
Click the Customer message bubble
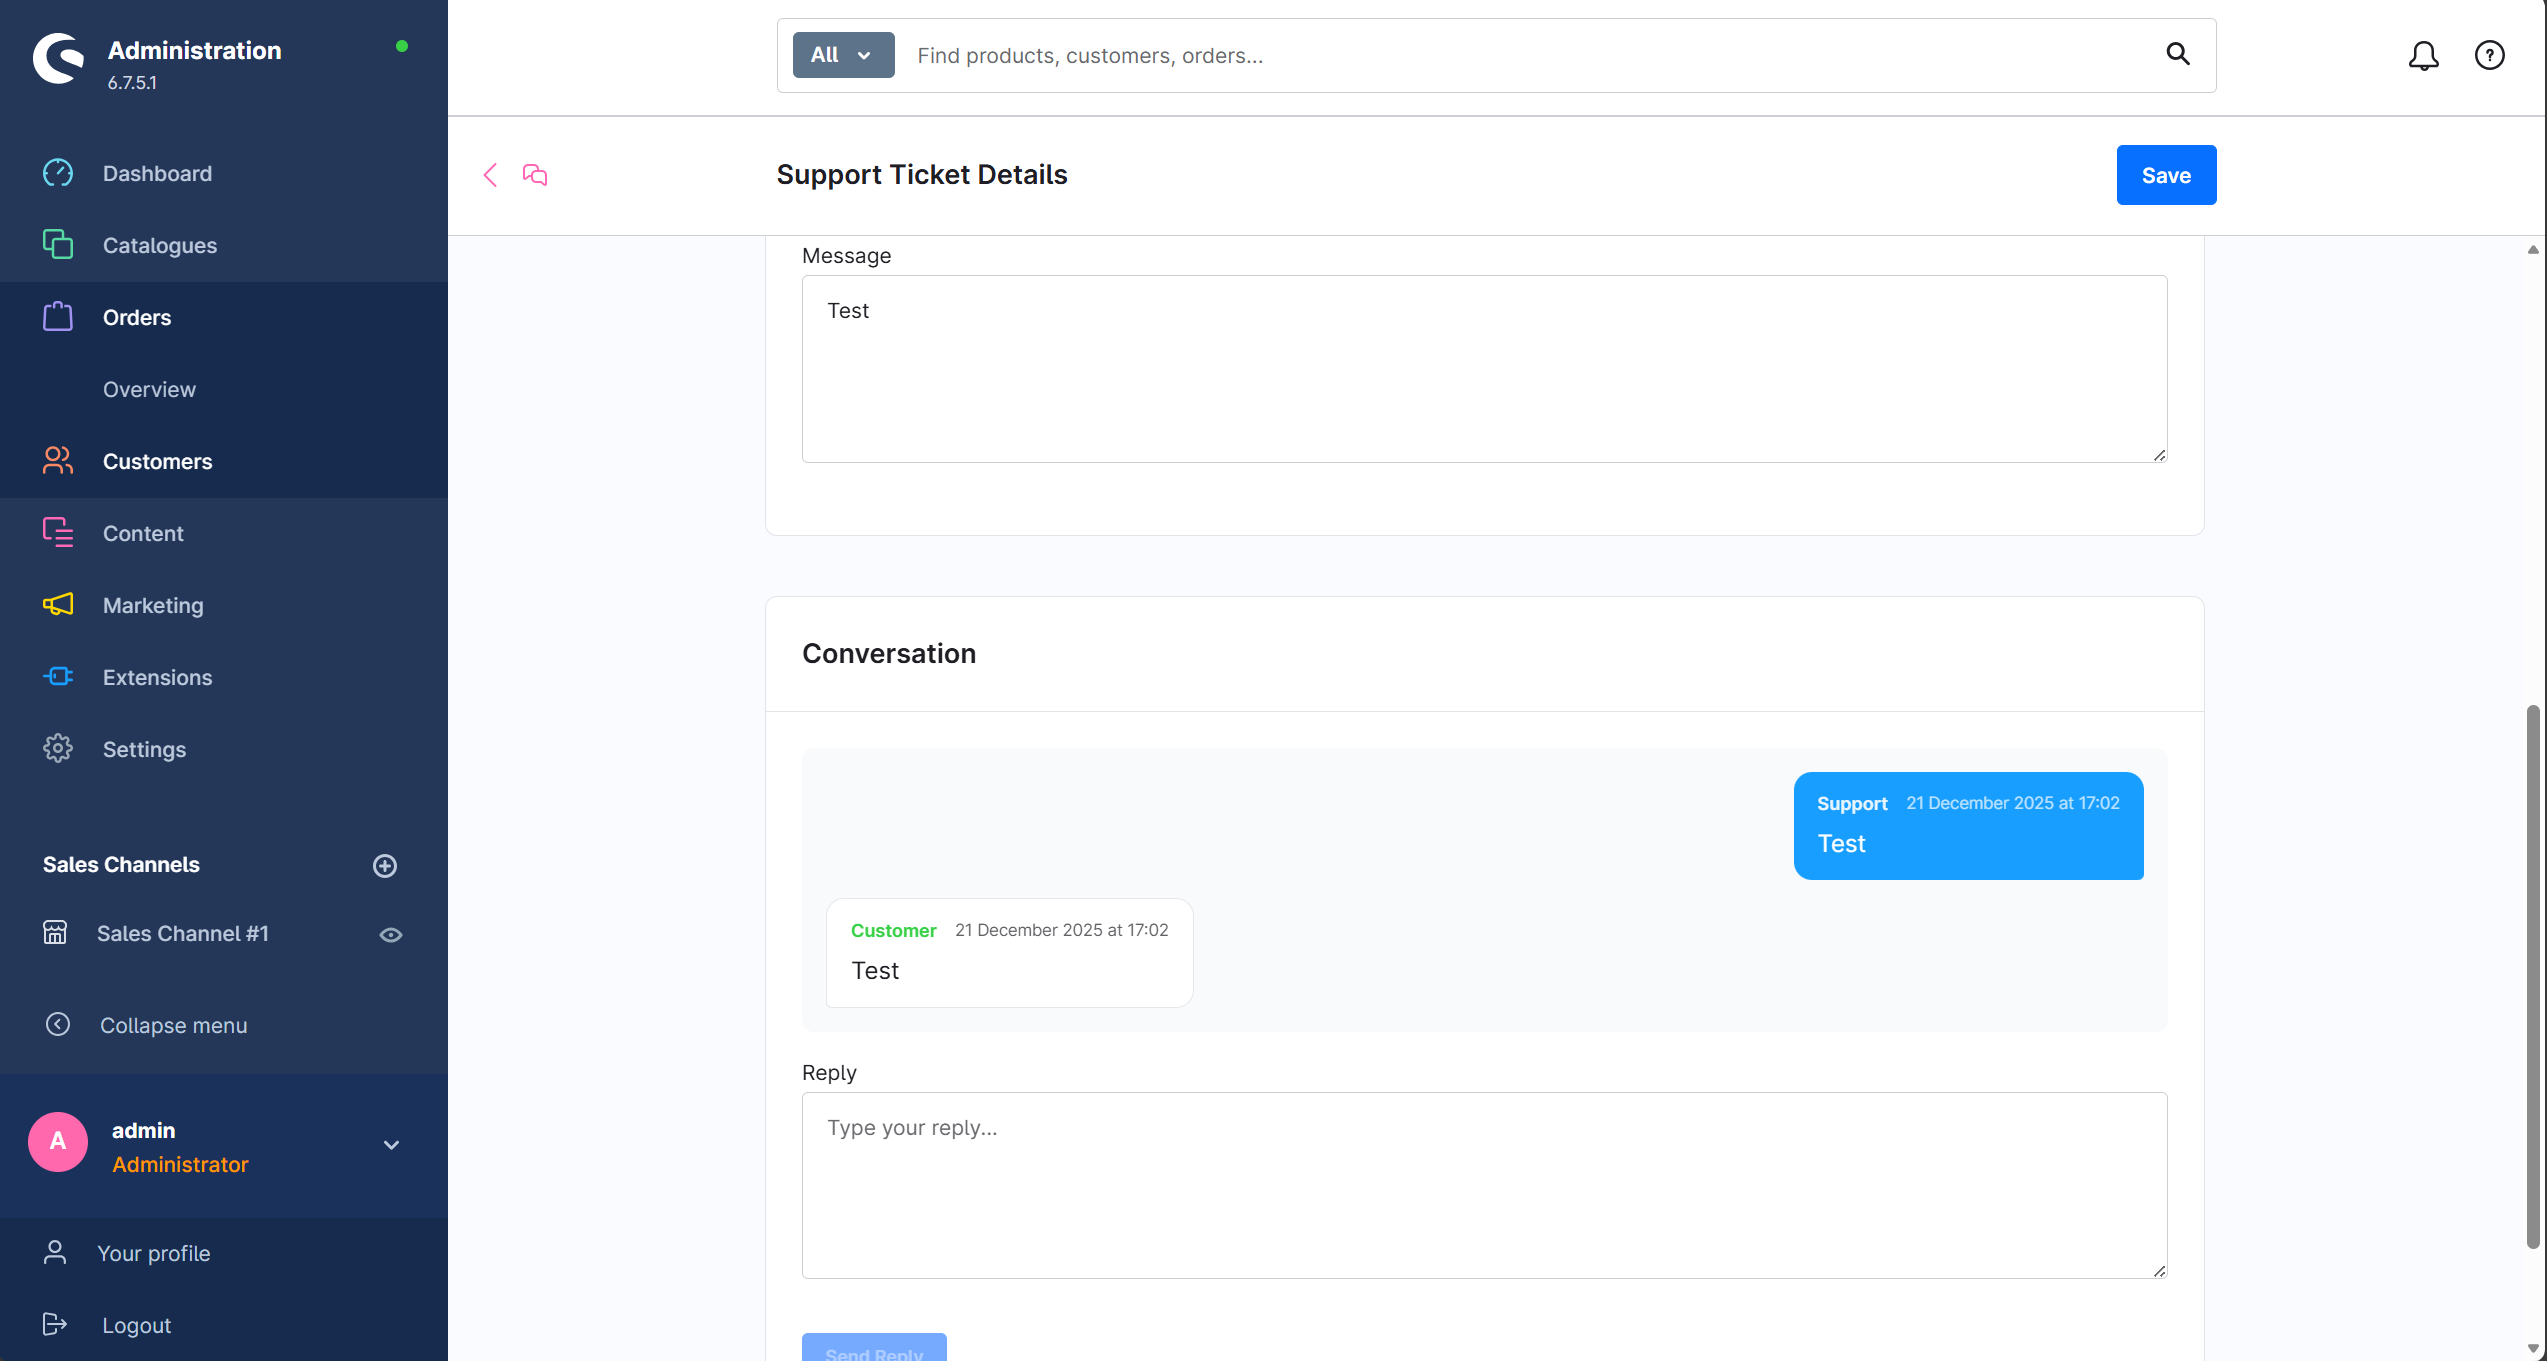point(1009,953)
